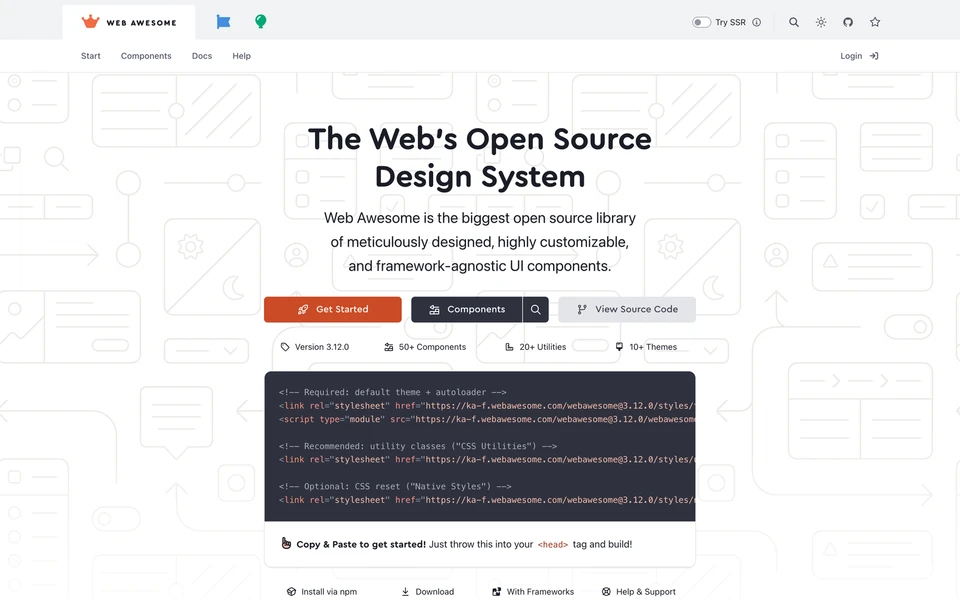This screenshot has height=600, width=960.
Task: Open the green balloon icon tab
Action: (260, 22)
